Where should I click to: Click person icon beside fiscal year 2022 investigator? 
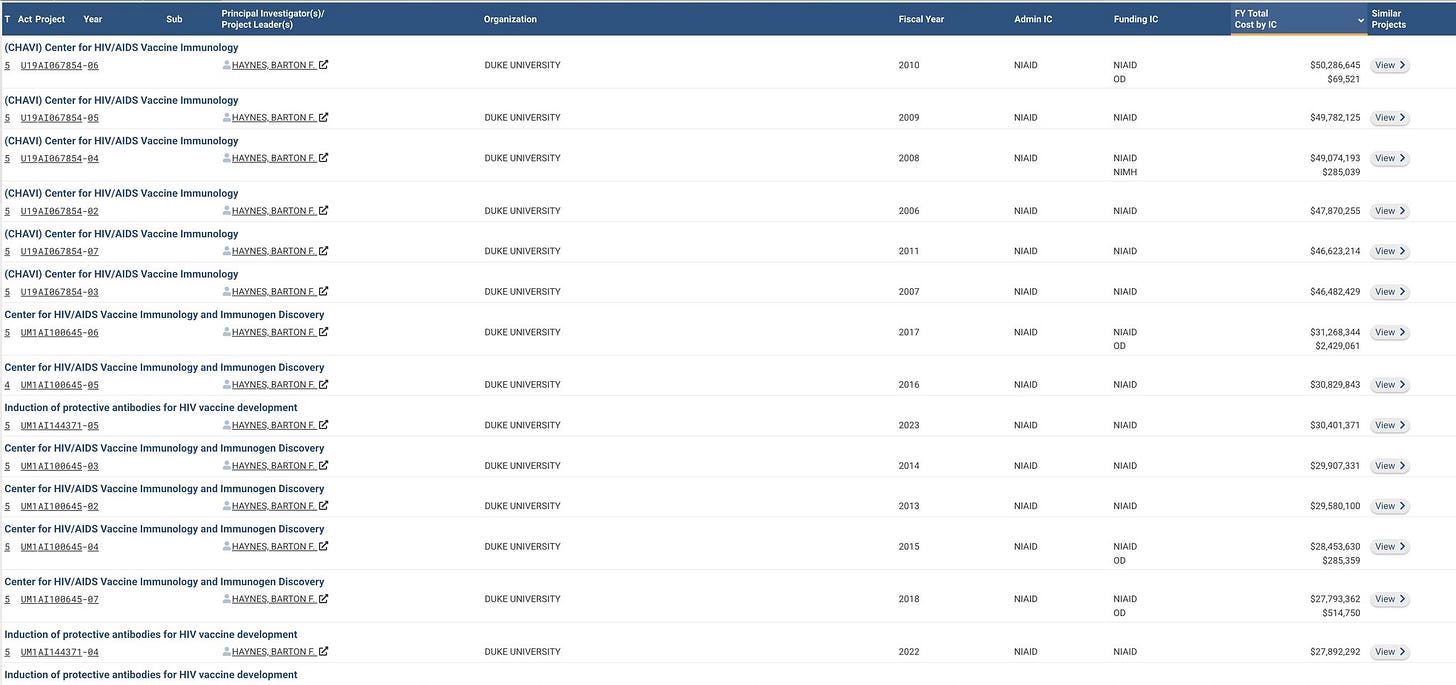click(227, 652)
